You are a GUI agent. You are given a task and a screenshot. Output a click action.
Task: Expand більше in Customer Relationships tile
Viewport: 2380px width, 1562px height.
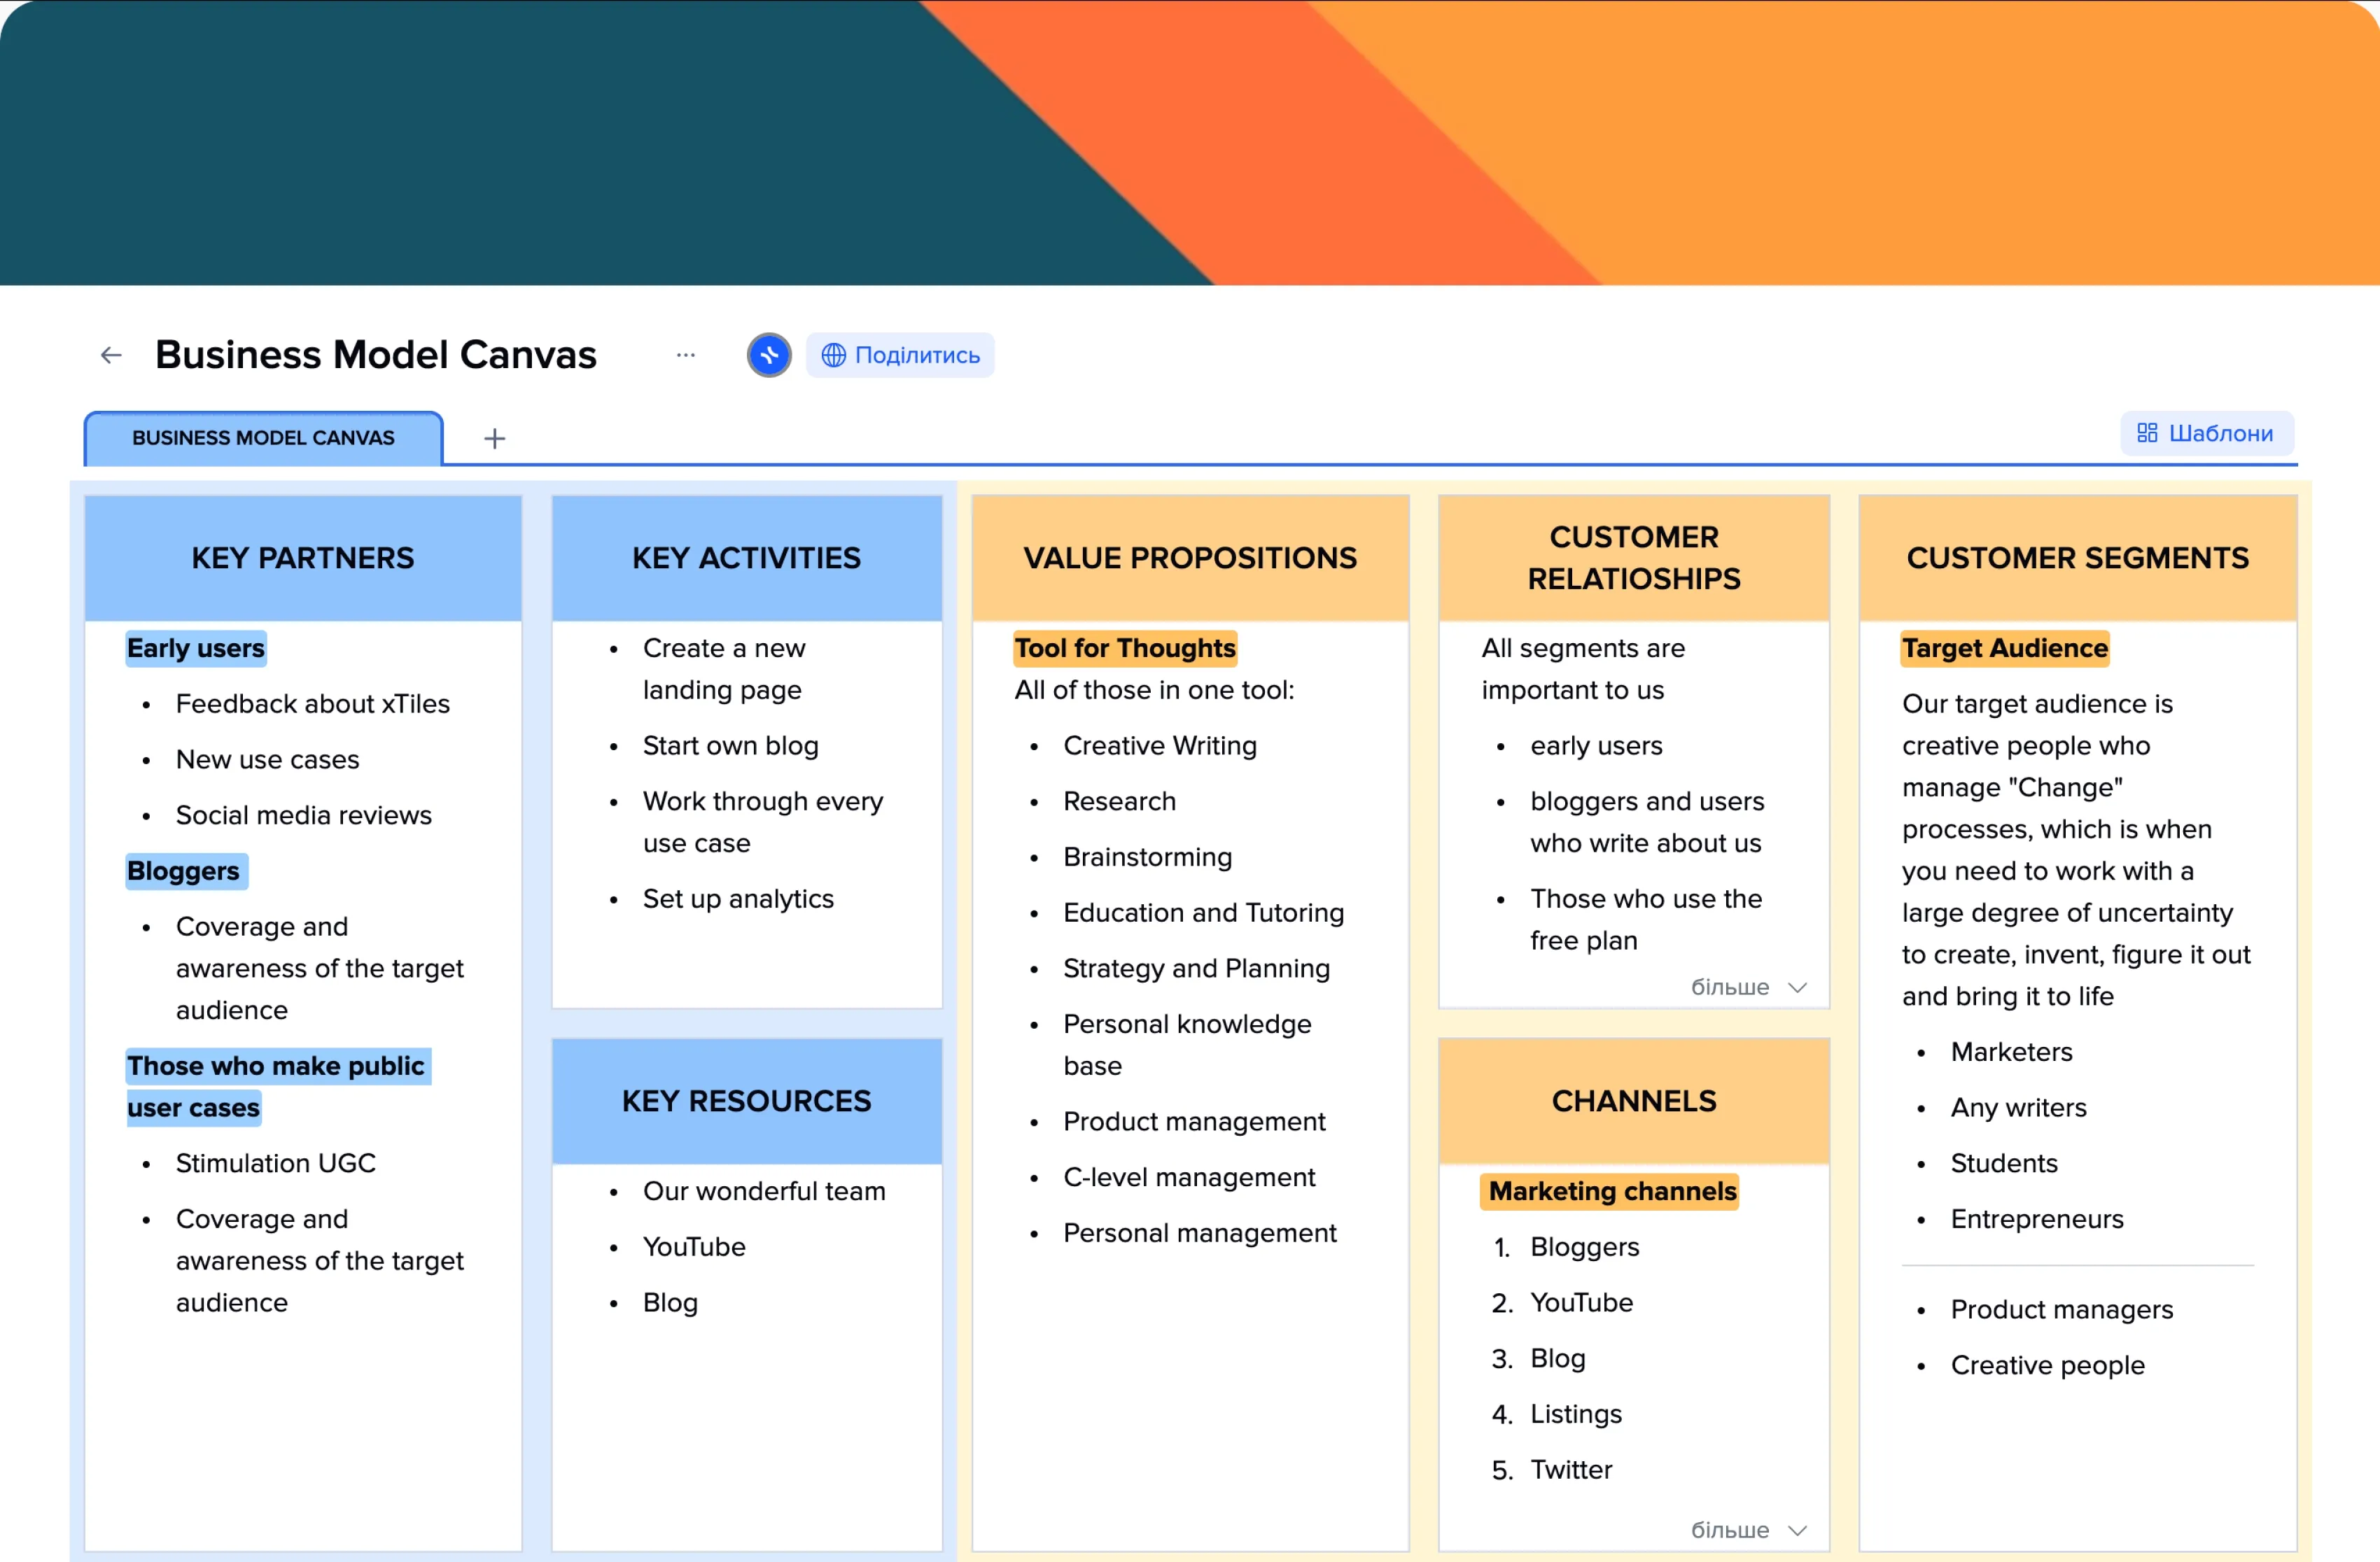point(1748,987)
